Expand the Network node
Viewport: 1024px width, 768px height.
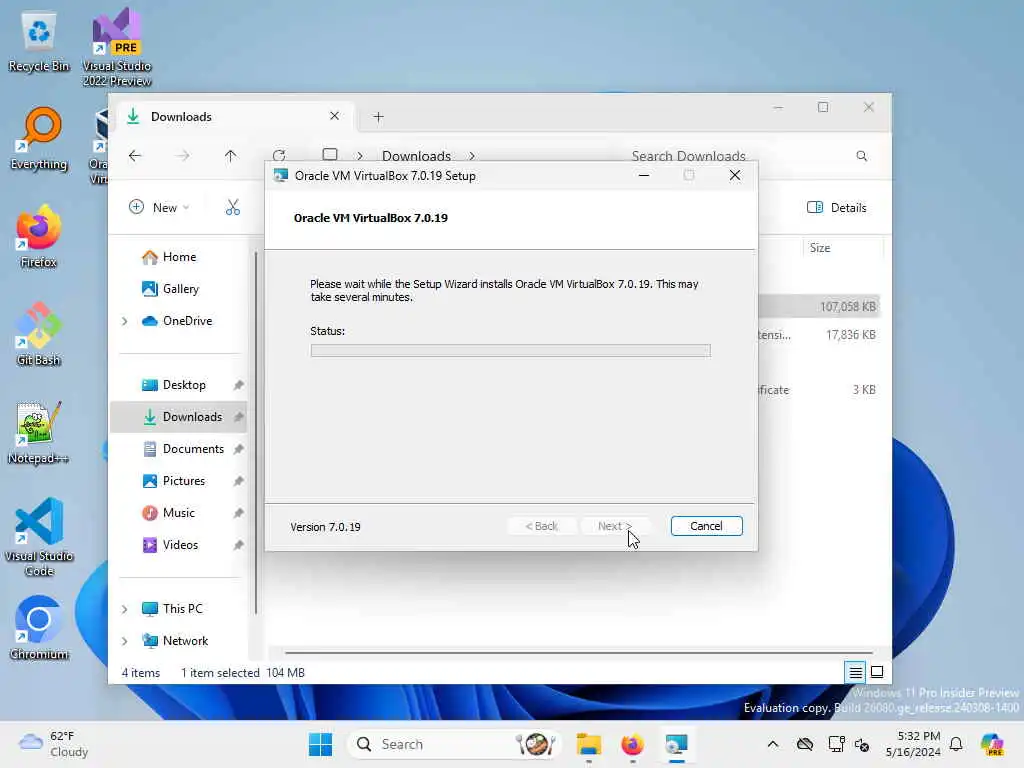tap(124, 641)
